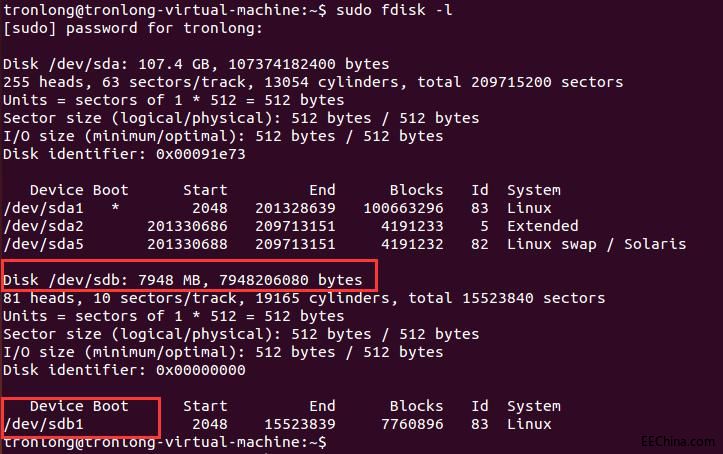Screen dimensions: 723x454
Task: Click the 13054 cylinders geometry line
Action: [313, 82]
